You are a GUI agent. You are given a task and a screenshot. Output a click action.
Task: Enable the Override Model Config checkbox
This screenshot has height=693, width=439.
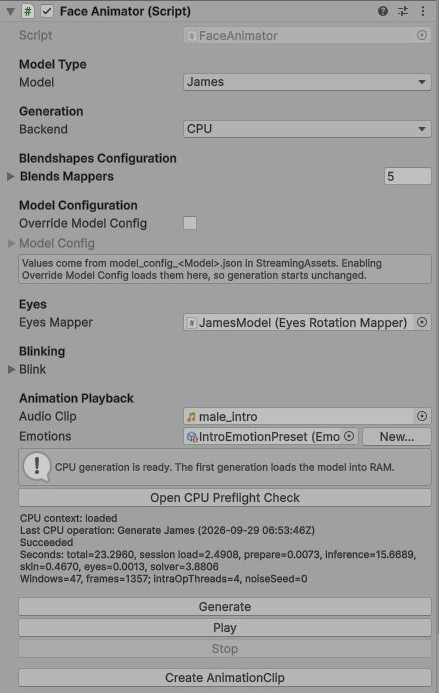(x=190, y=223)
